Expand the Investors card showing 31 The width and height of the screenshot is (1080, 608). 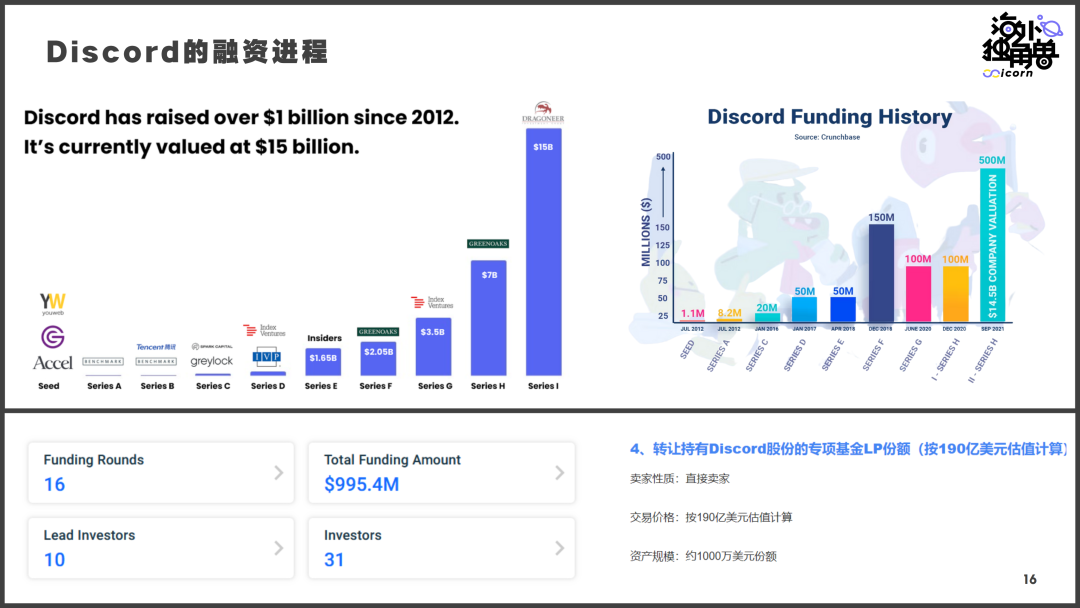click(560, 548)
